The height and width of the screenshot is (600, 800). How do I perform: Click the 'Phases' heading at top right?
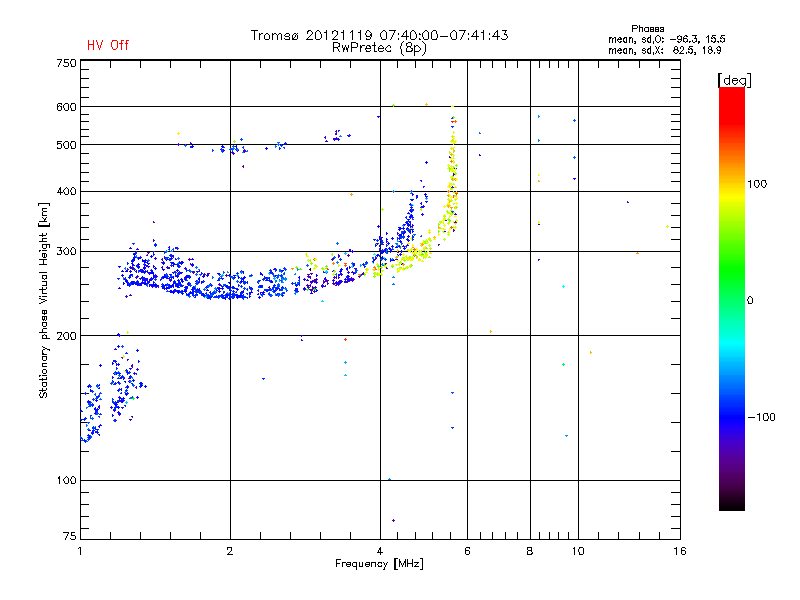pyautogui.click(x=647, y=29)
